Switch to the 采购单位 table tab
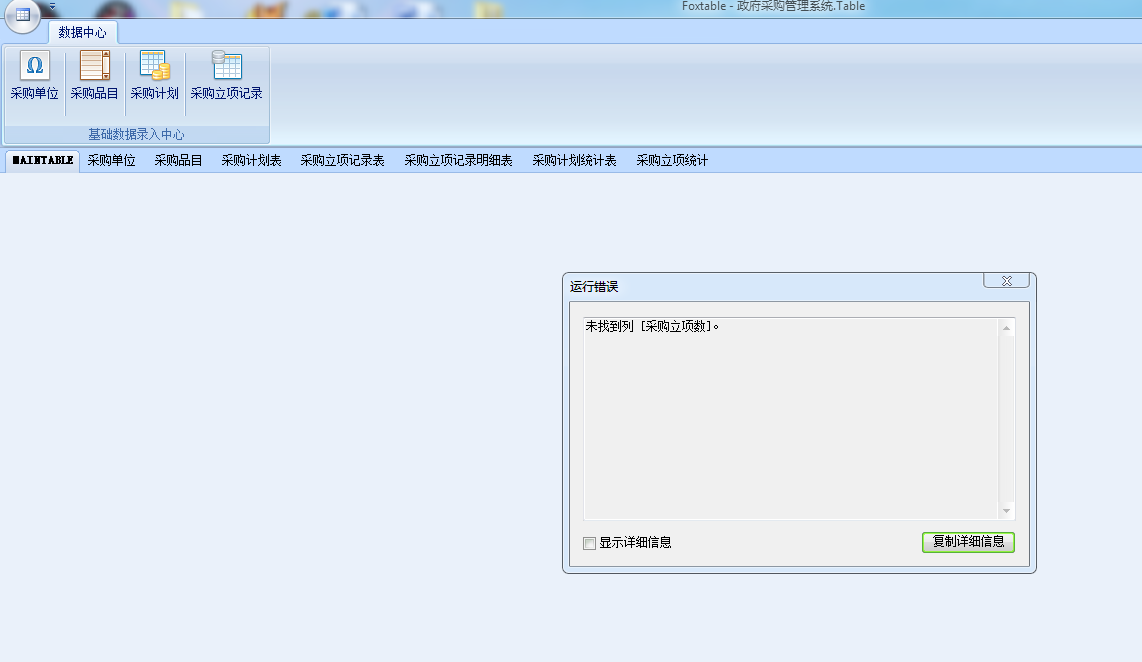Image resolution: width=1142 pixels, height=662 pixels. pyautogui.click(x=111, y=160)
